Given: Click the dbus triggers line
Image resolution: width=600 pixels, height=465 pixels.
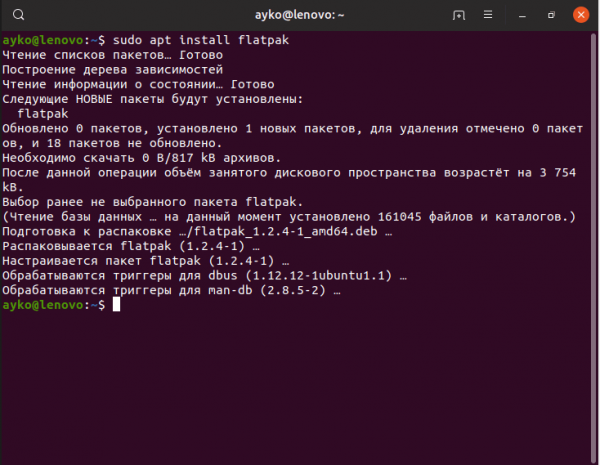Looking at the screenshot, I should 204,276.
